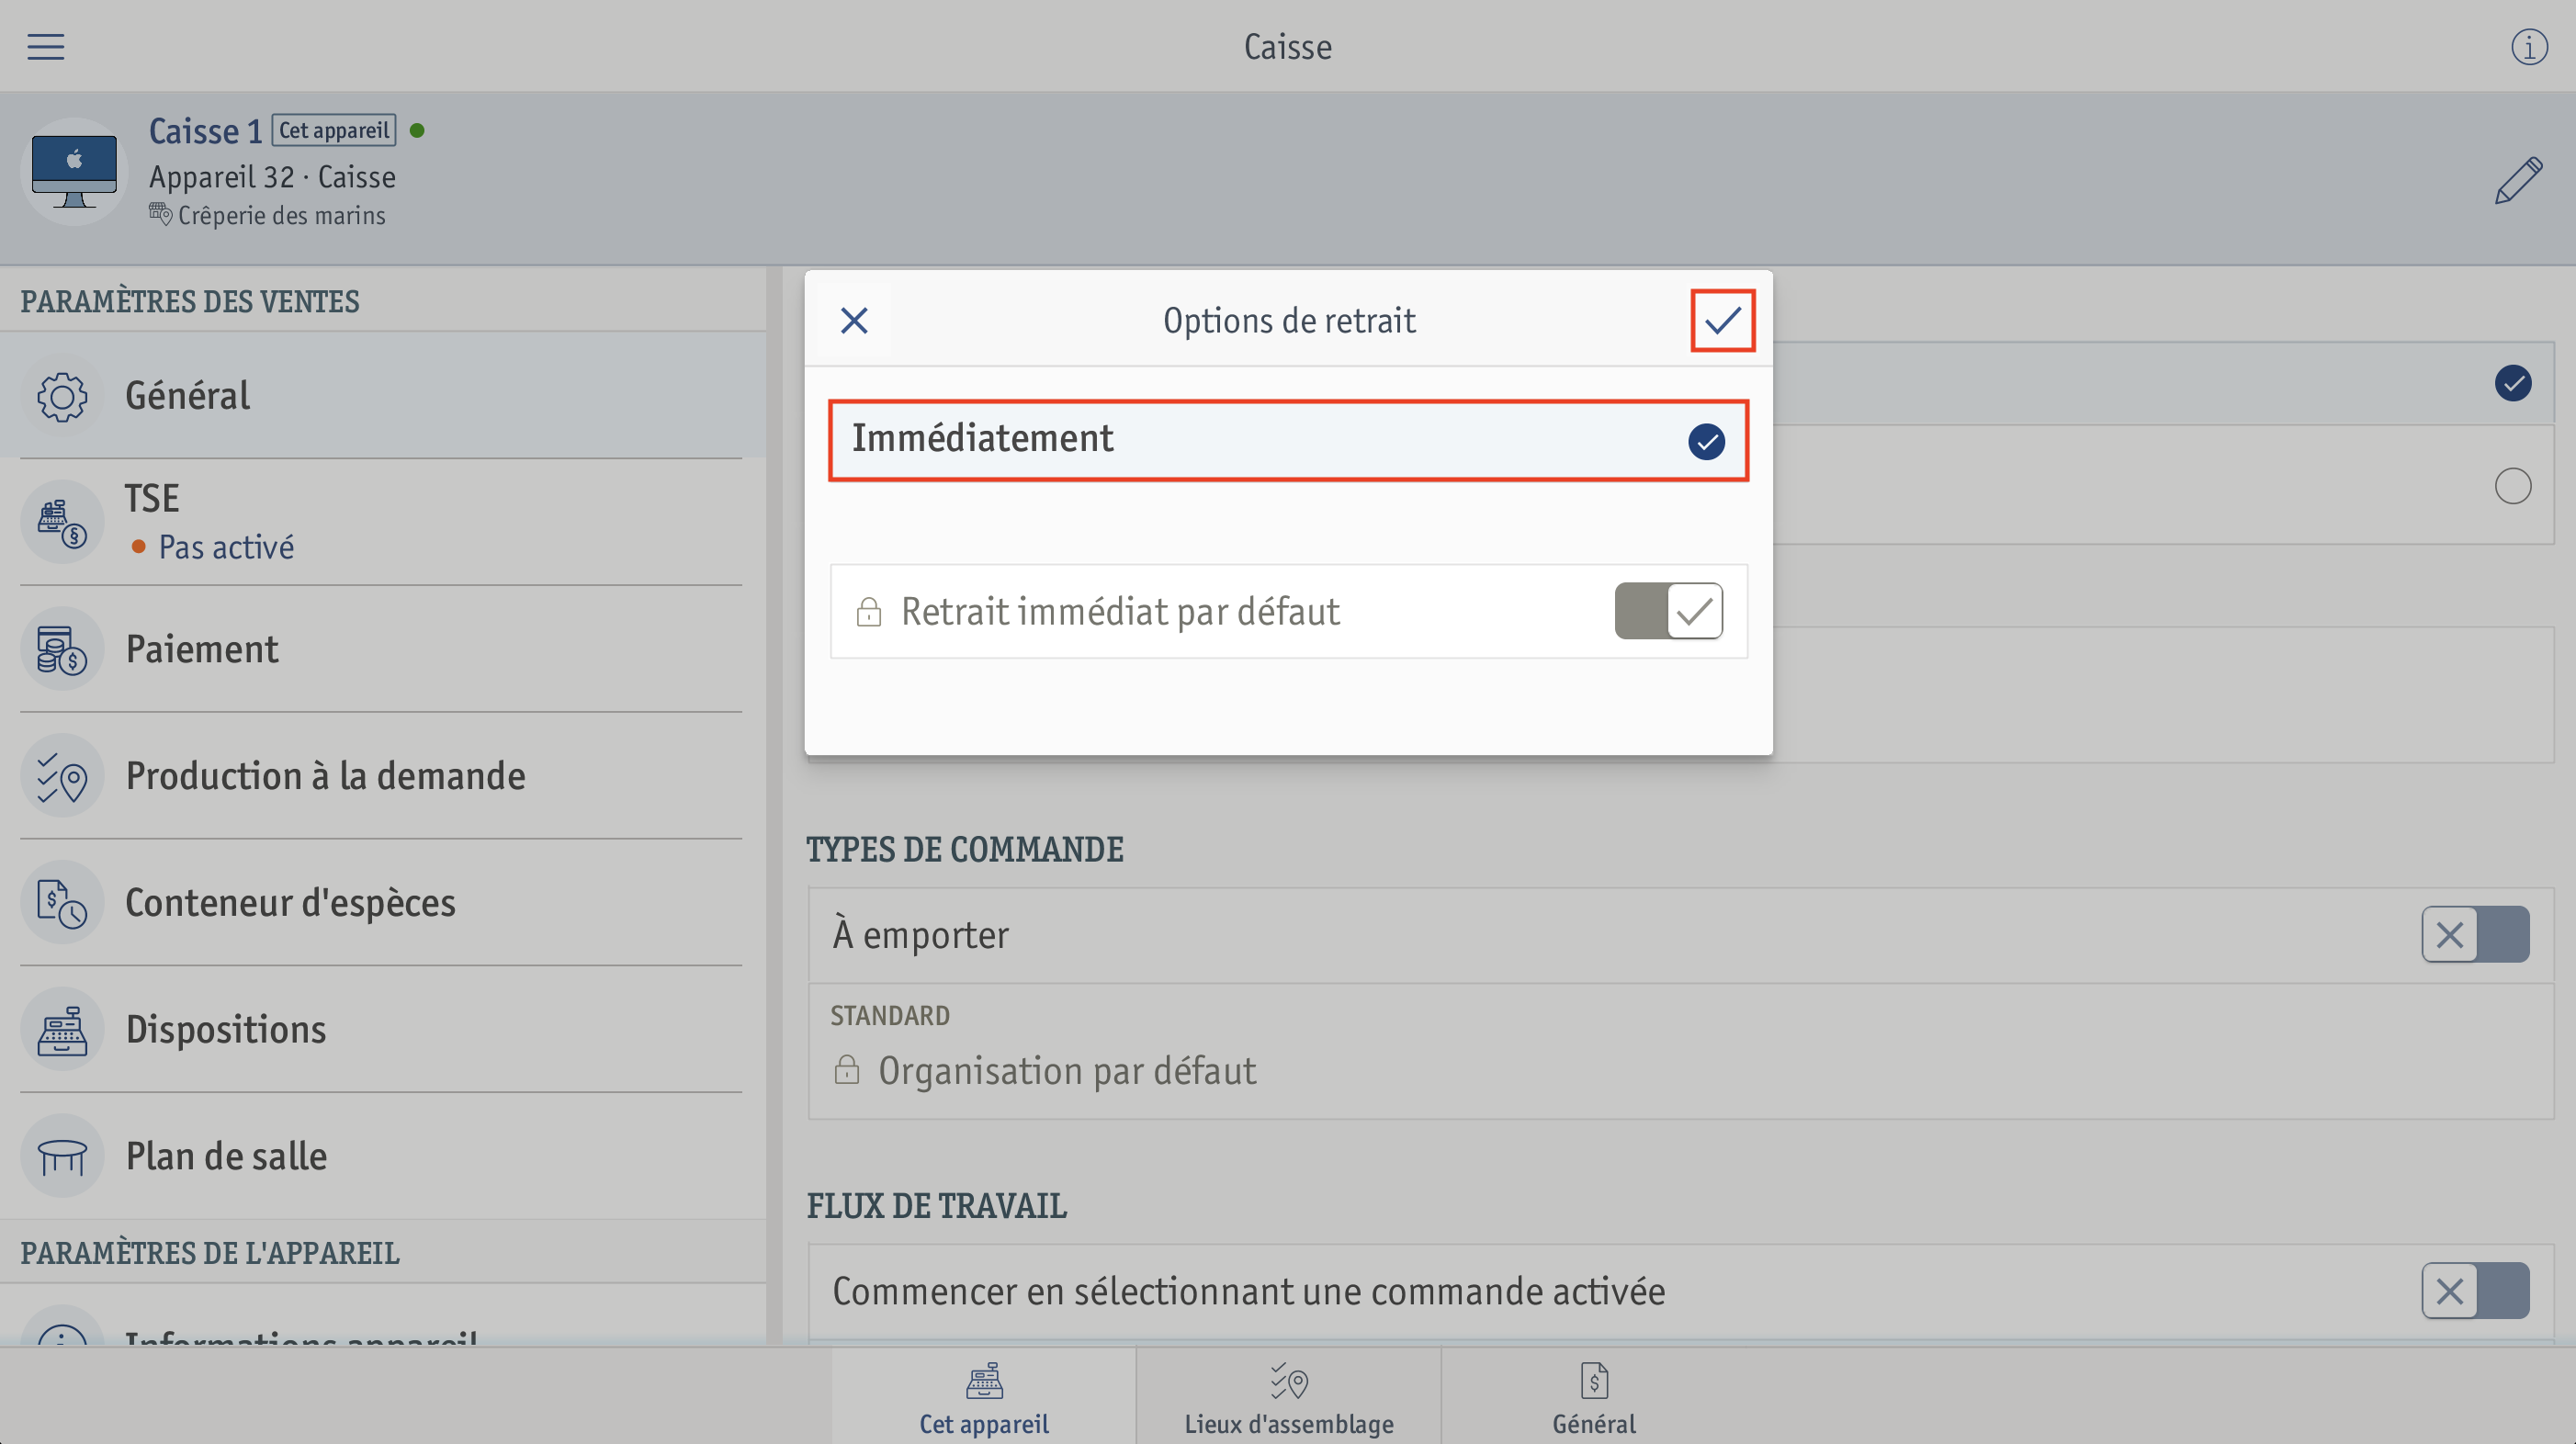The height and width of the screenshot is (1444, 2576).
Task: Click the Caisse 1 device thumbnail
Action: pos(74,172)
